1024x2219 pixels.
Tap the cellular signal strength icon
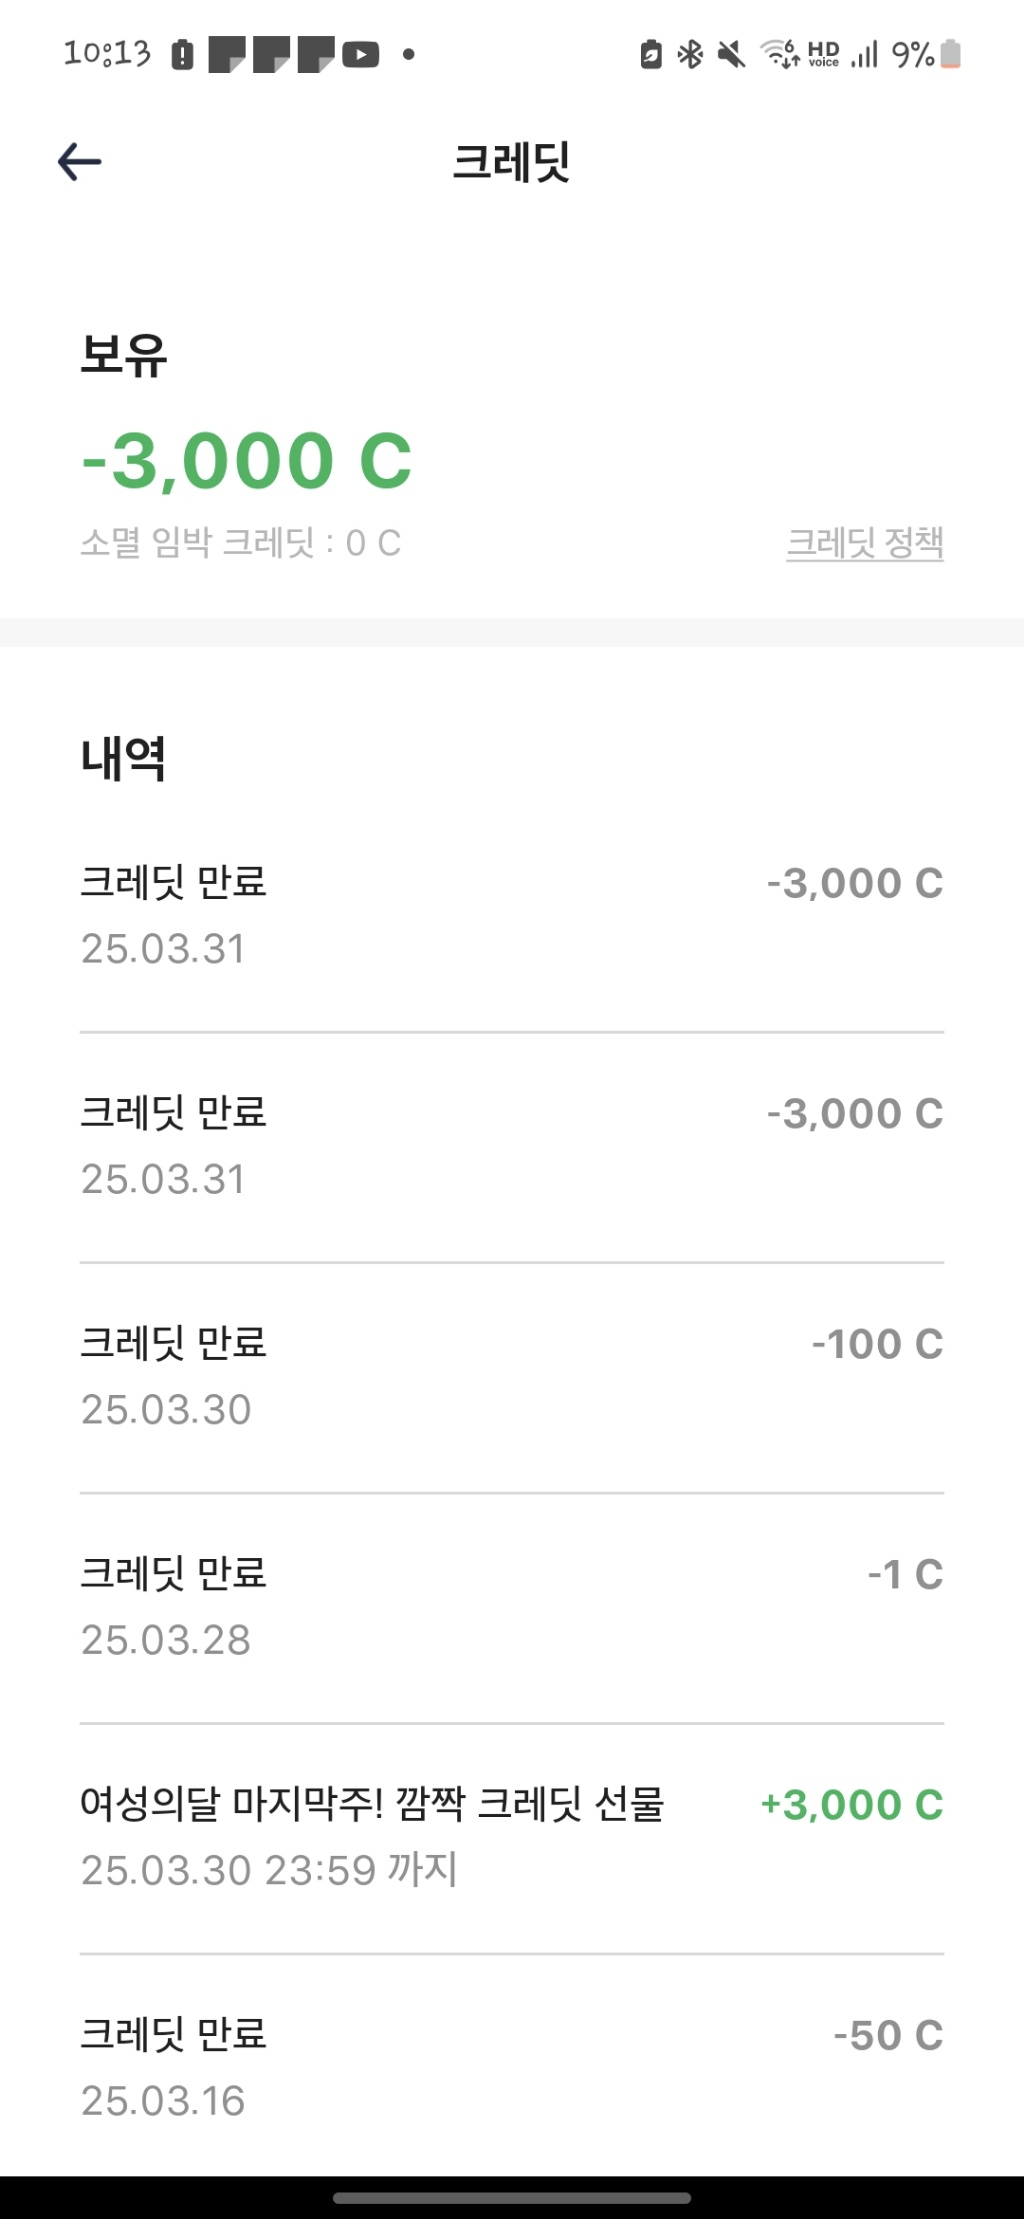[x=864, y=54]
